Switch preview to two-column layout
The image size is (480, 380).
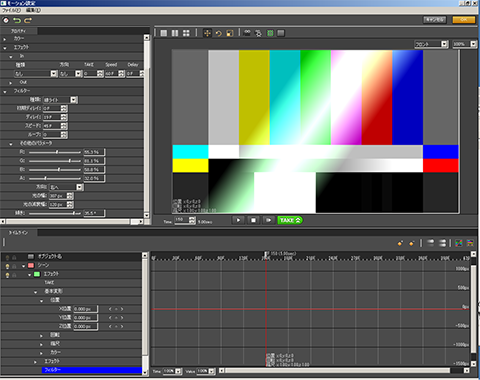175,33
